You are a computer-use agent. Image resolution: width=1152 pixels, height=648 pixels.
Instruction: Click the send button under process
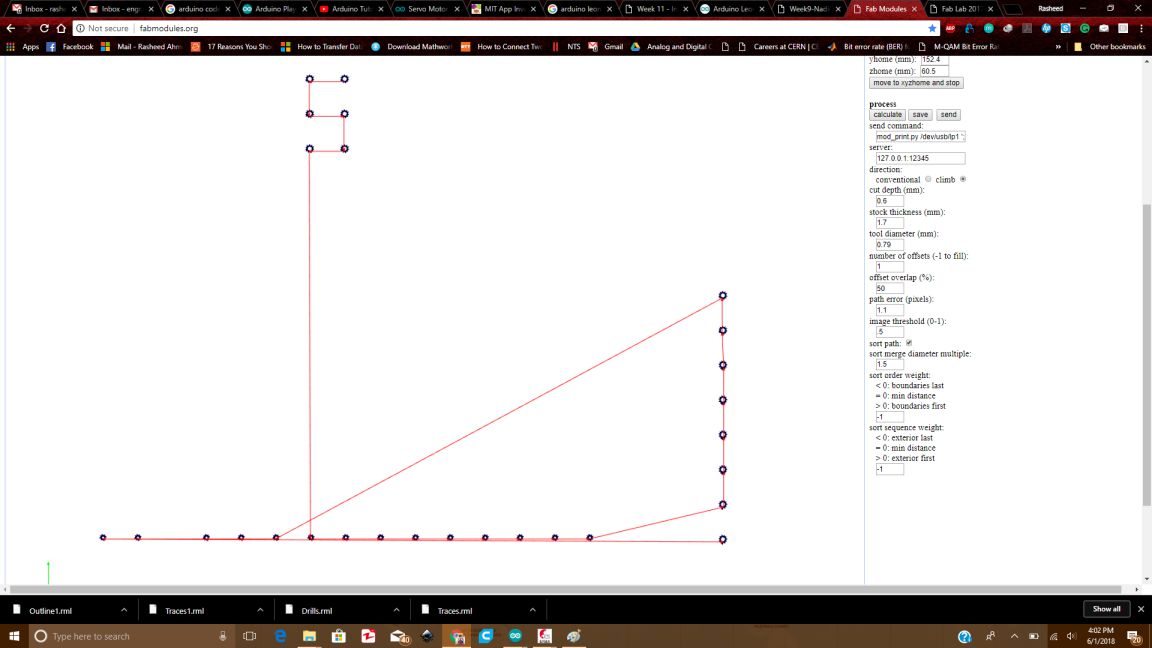948,115
